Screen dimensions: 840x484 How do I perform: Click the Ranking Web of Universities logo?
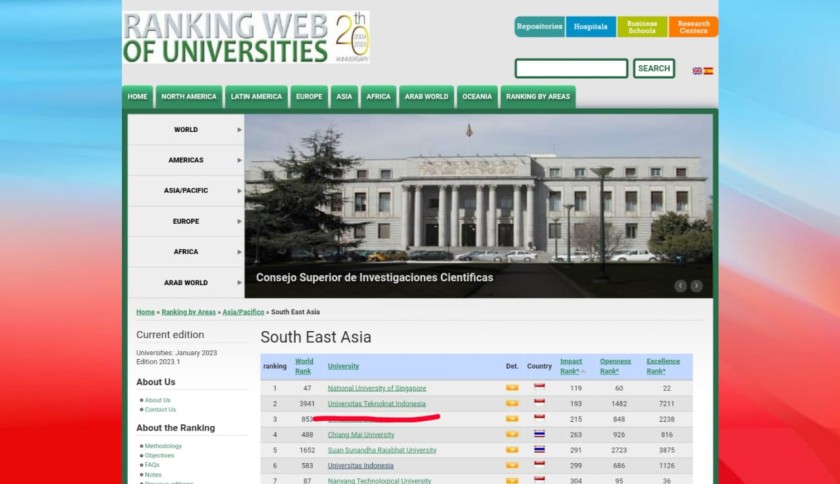246,38
